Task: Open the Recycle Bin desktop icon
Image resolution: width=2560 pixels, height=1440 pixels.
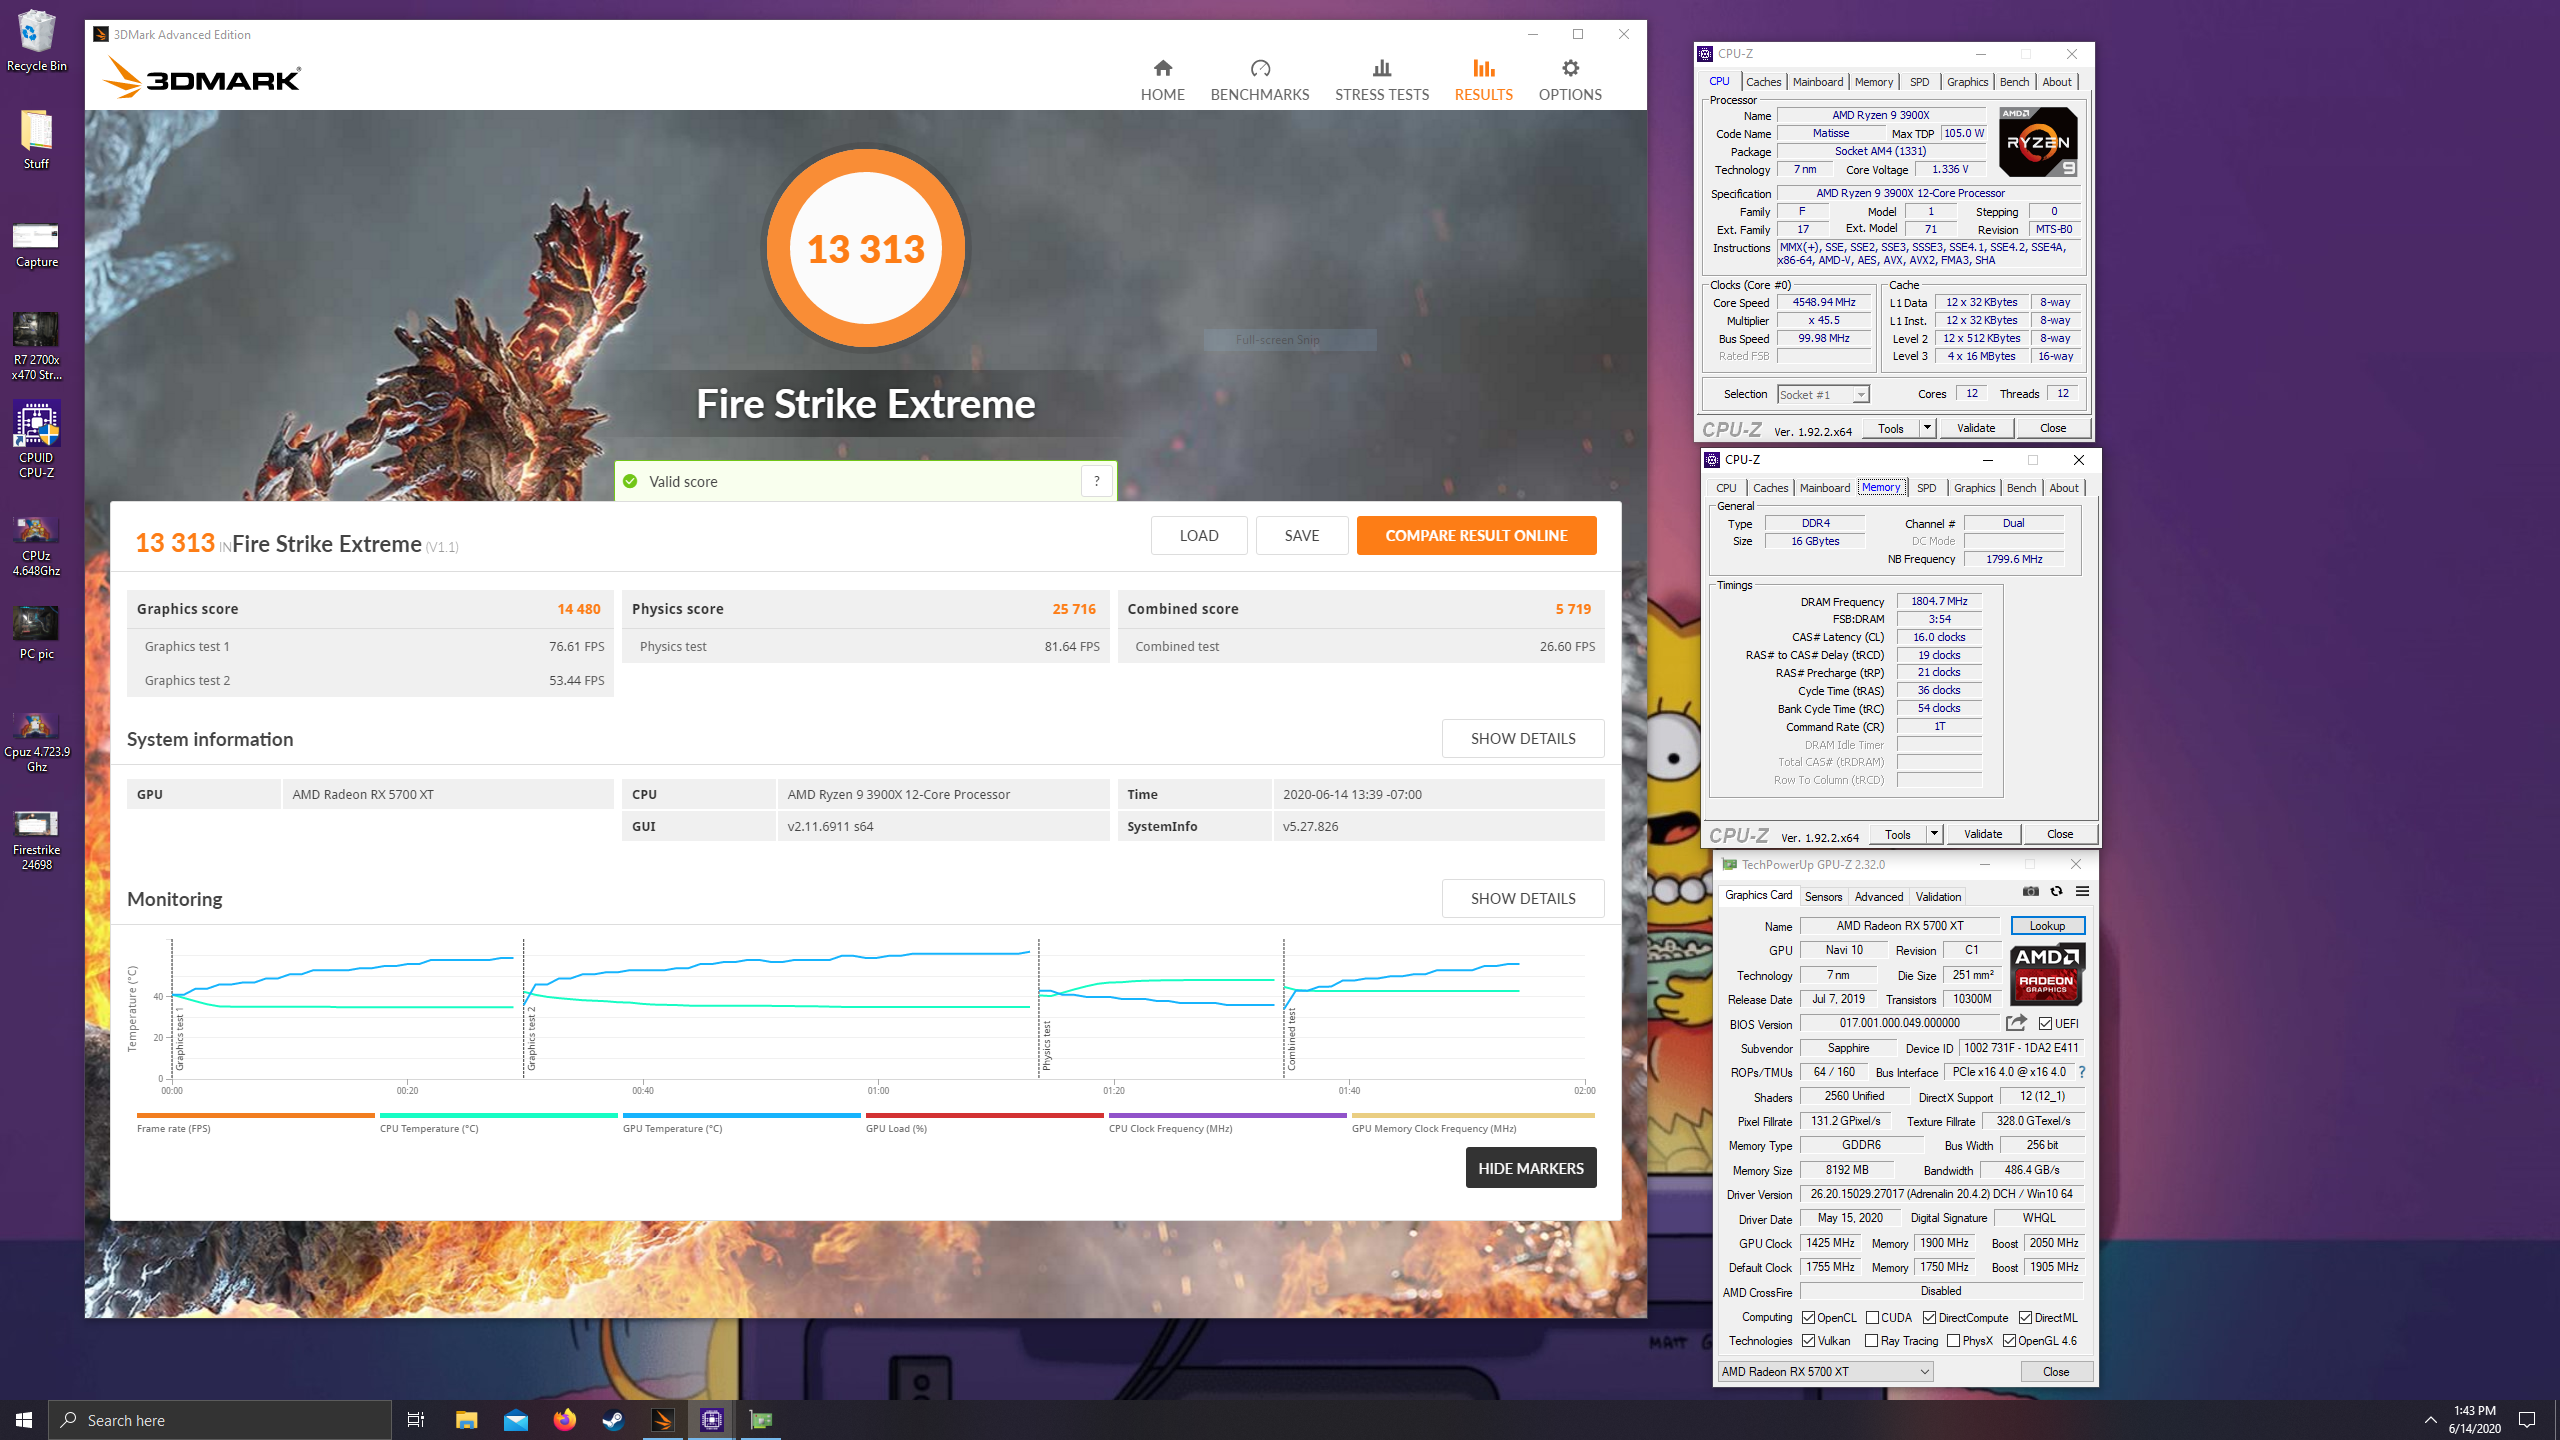Action: (37, 42)
